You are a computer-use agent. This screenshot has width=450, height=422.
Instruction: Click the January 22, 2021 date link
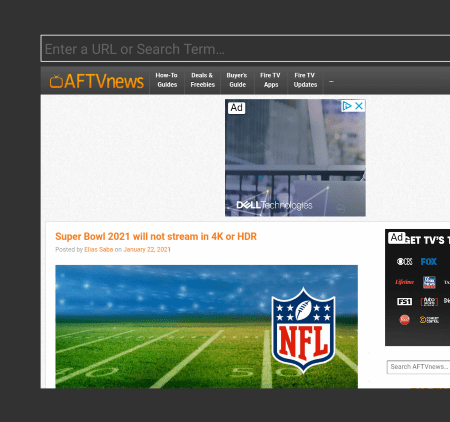click(x=147, y=249)
